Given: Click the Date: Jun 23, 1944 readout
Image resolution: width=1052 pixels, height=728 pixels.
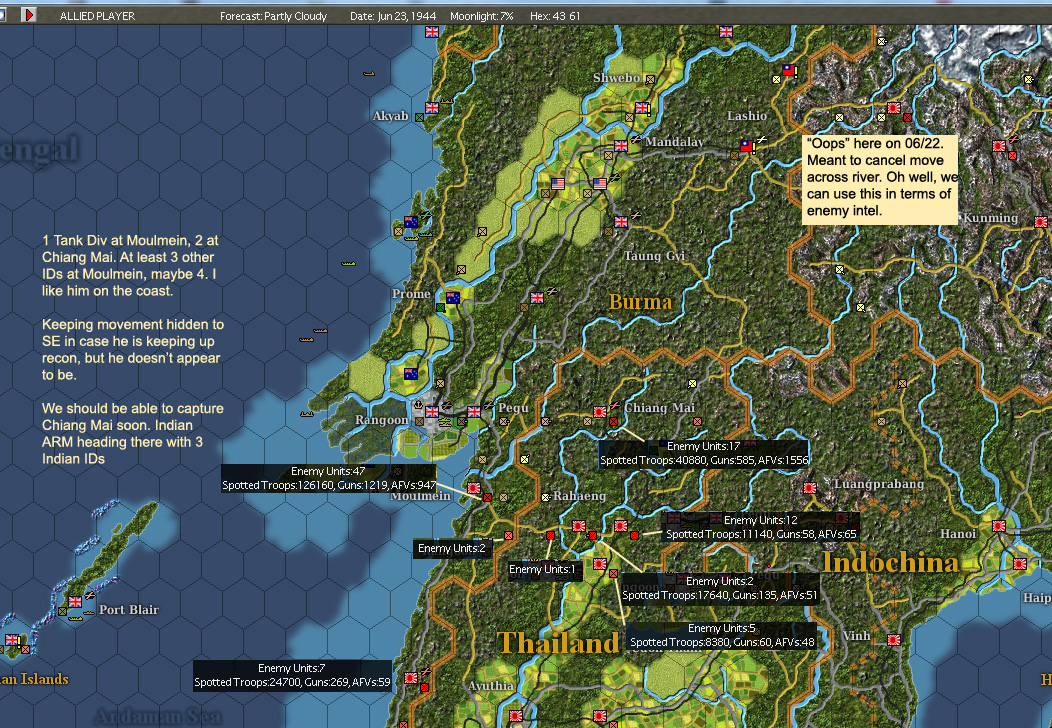Looking at the screenshot, I should pyautogui.click(x=393, y=16).
